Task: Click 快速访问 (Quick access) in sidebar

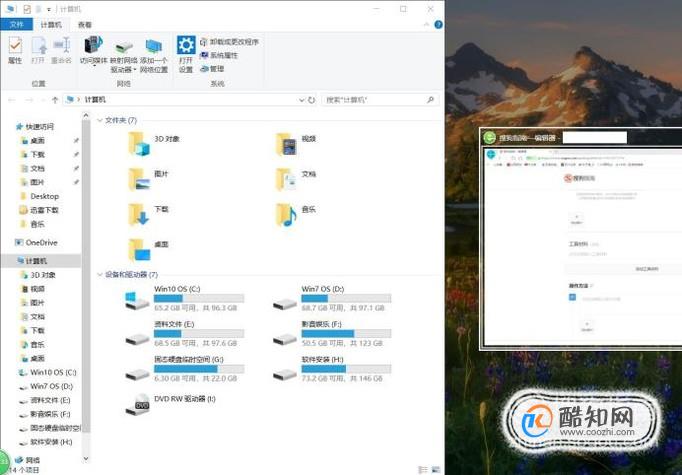Action: (x=35, y=127)
